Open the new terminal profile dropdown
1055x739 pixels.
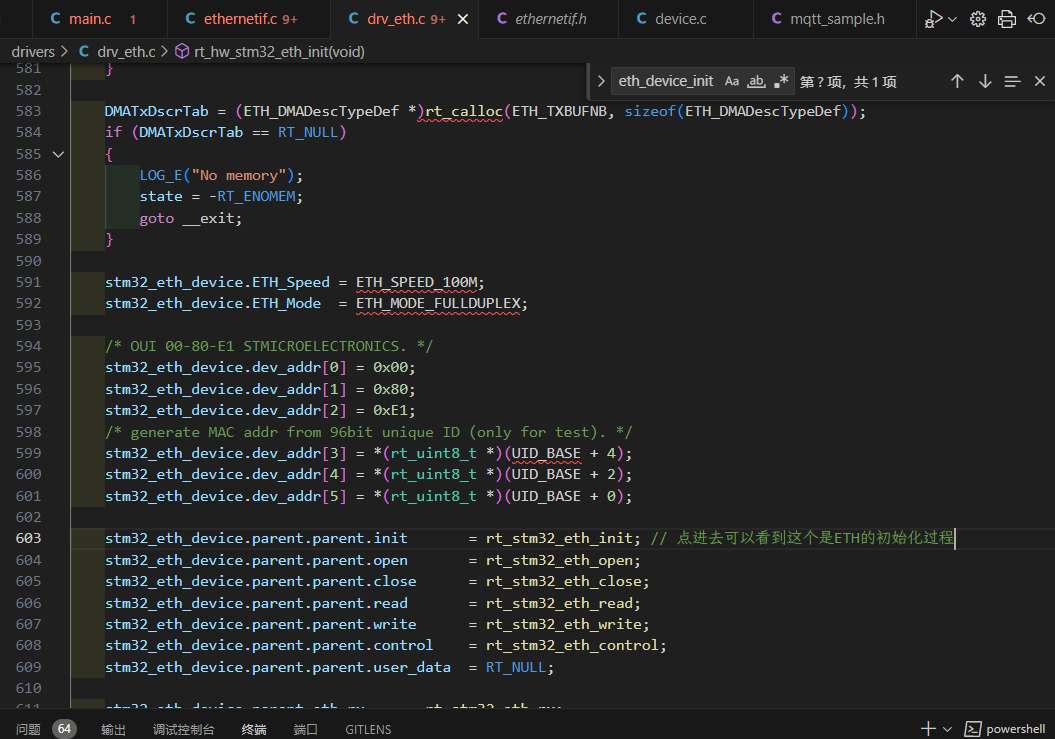click(x=948, y=729)
